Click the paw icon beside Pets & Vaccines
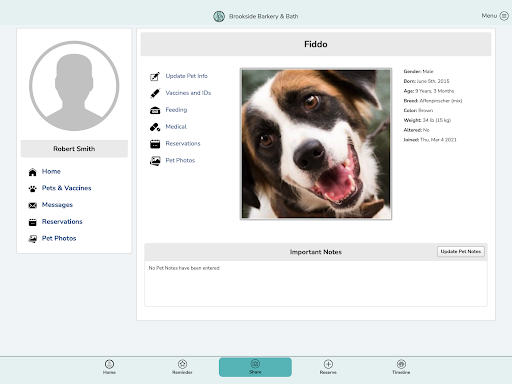 (x=32, y=189)
